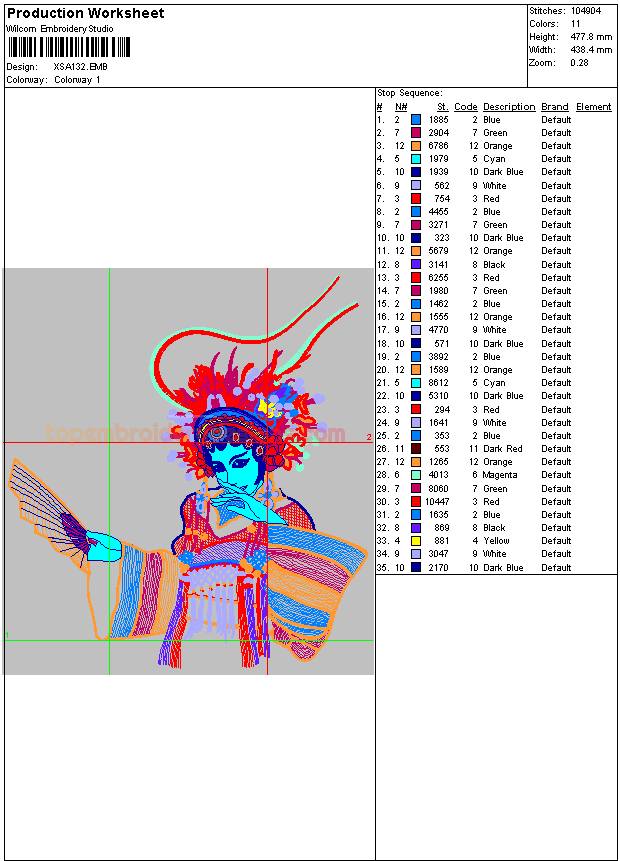Click the total stitches value '104904'

click(x=586, y=11)
